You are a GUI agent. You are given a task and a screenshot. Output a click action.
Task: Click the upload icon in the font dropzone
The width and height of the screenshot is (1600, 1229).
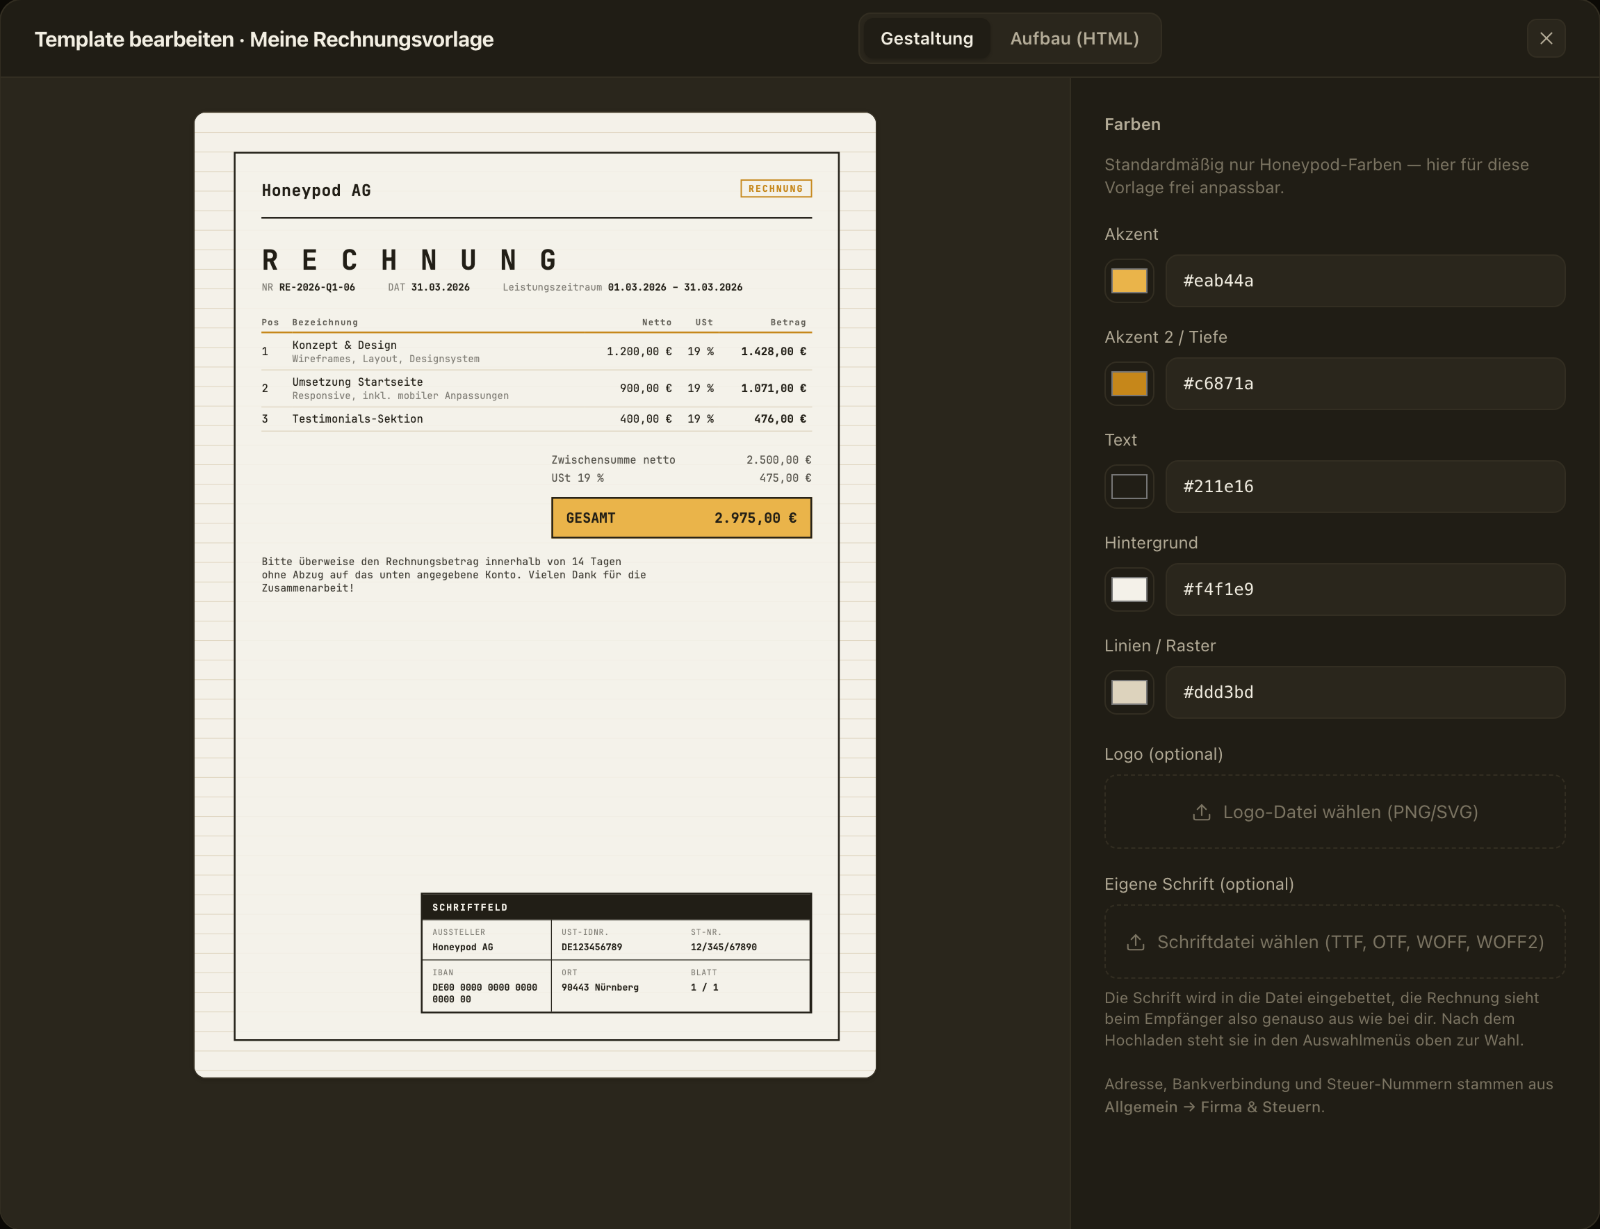coord(1136,942)
